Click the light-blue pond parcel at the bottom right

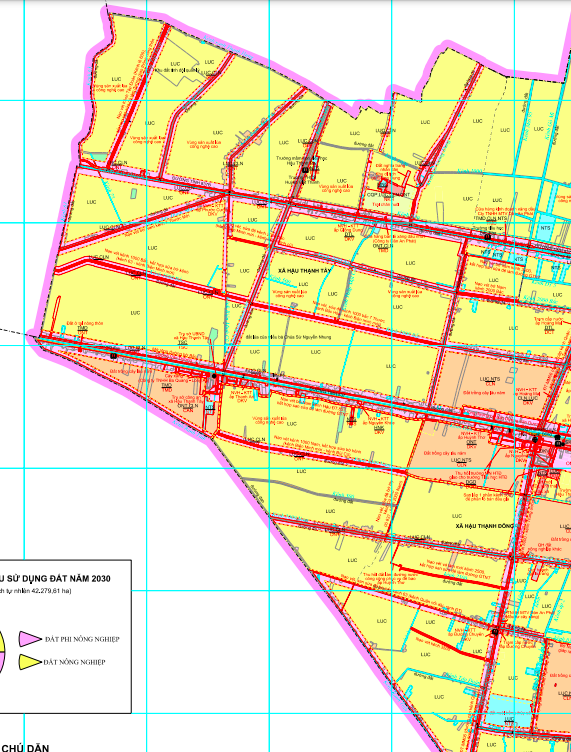point(510,710)
